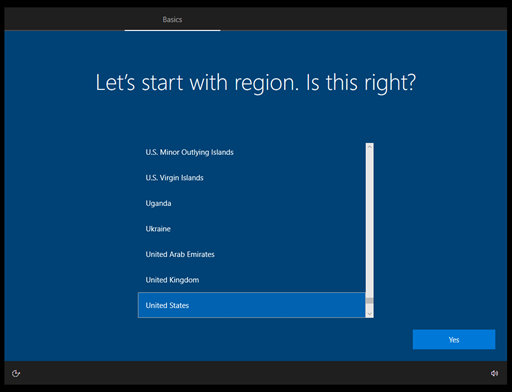Click the white underline beneath the Basics tab
The width and height of the screenshot is (512, 392).
[x=172, y=30]
